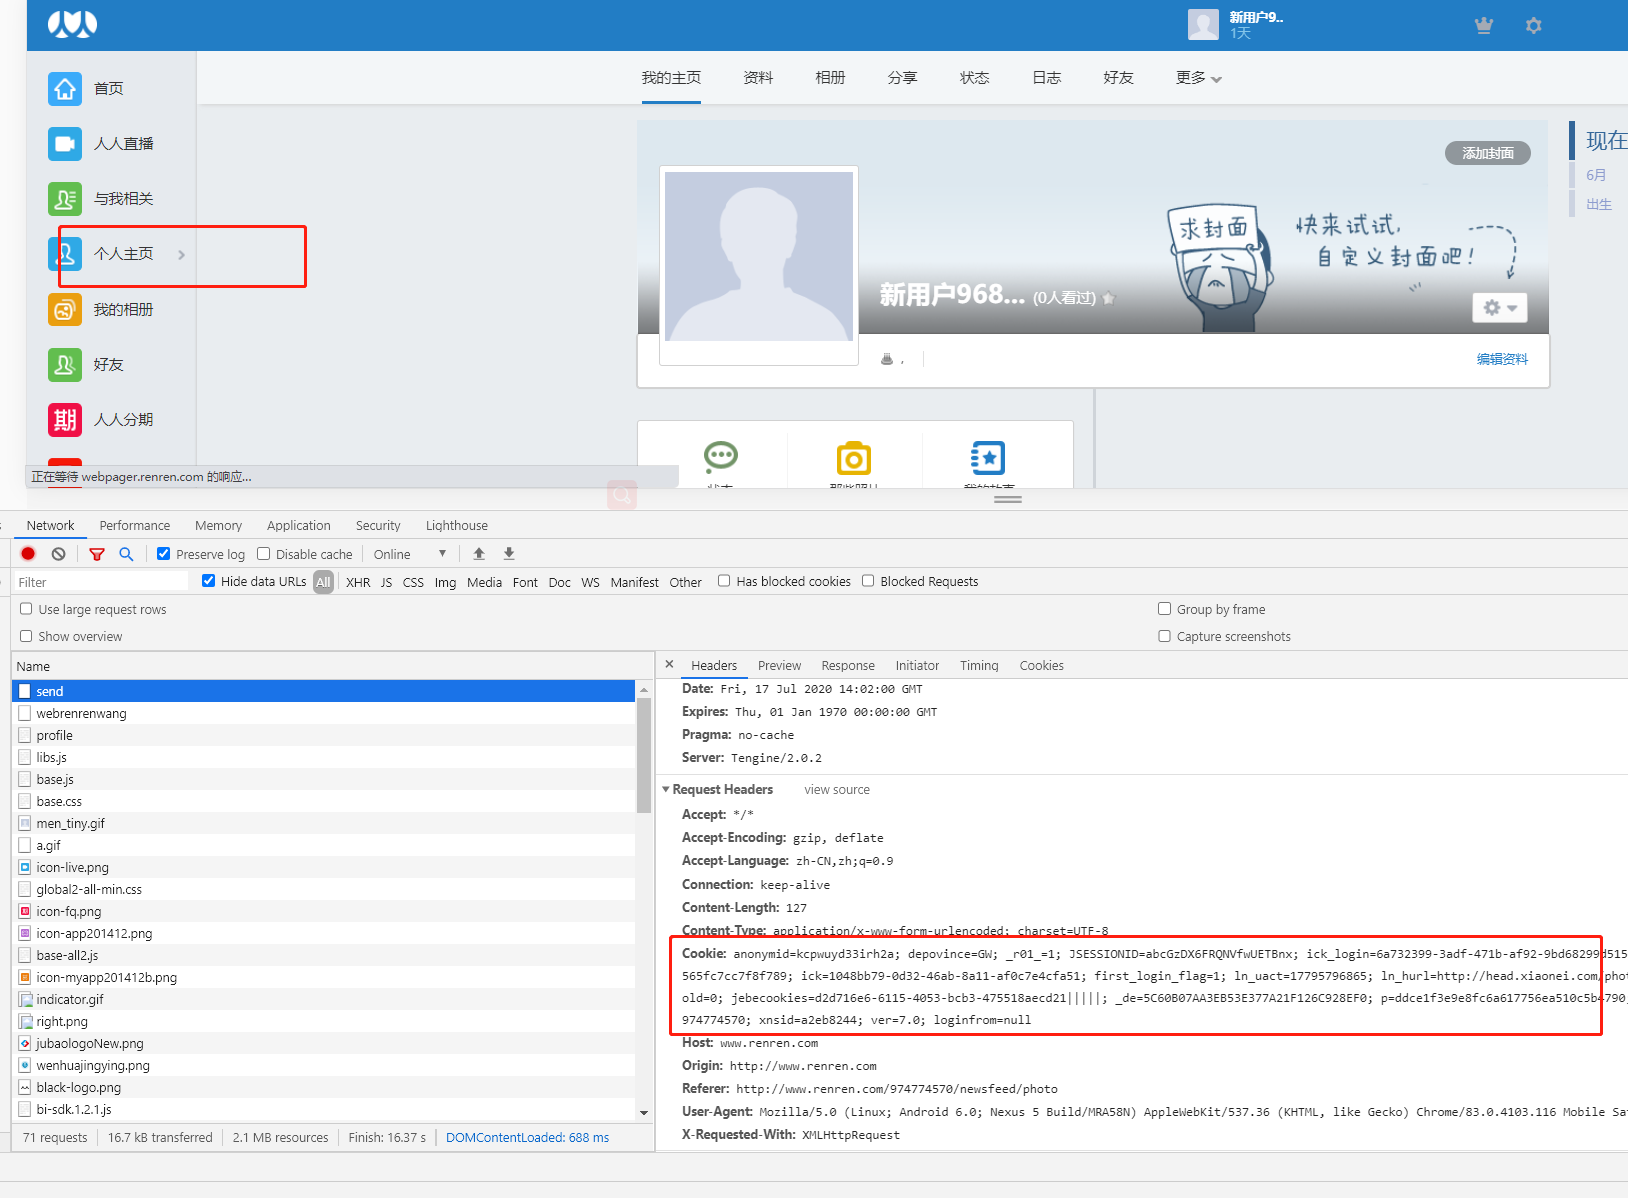Enable Group by frame checkbox

click(x=1164, y=609)
